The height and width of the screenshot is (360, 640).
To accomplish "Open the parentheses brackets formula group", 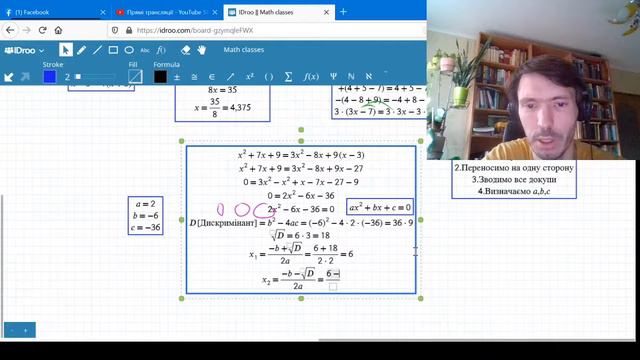I will coord(269,77).
